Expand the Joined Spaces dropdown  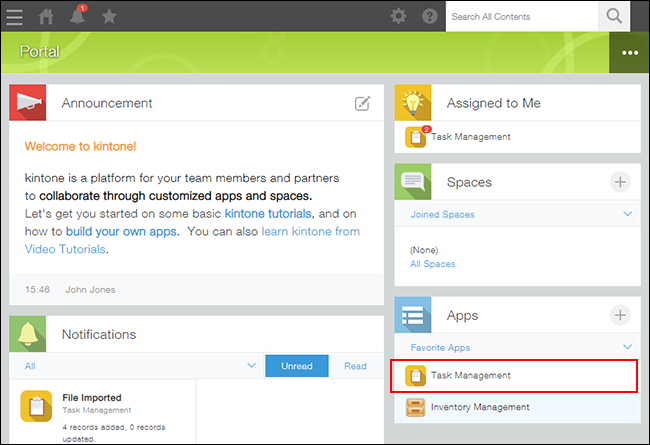coord(627,214)
